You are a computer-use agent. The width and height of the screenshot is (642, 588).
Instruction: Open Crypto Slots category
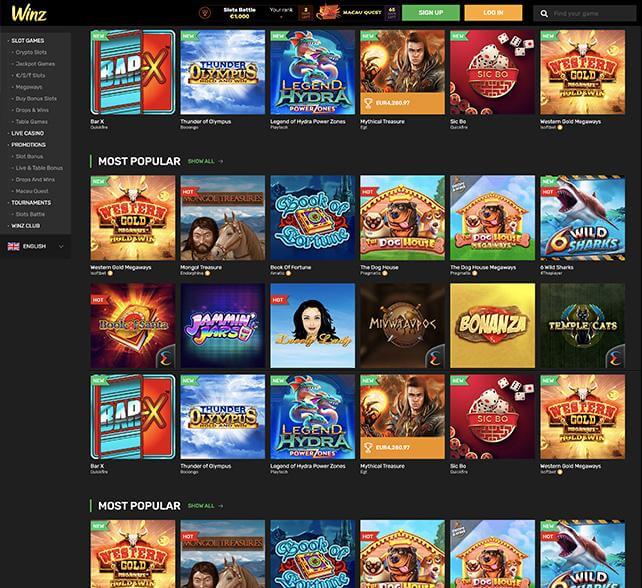(x=31, y=52)
